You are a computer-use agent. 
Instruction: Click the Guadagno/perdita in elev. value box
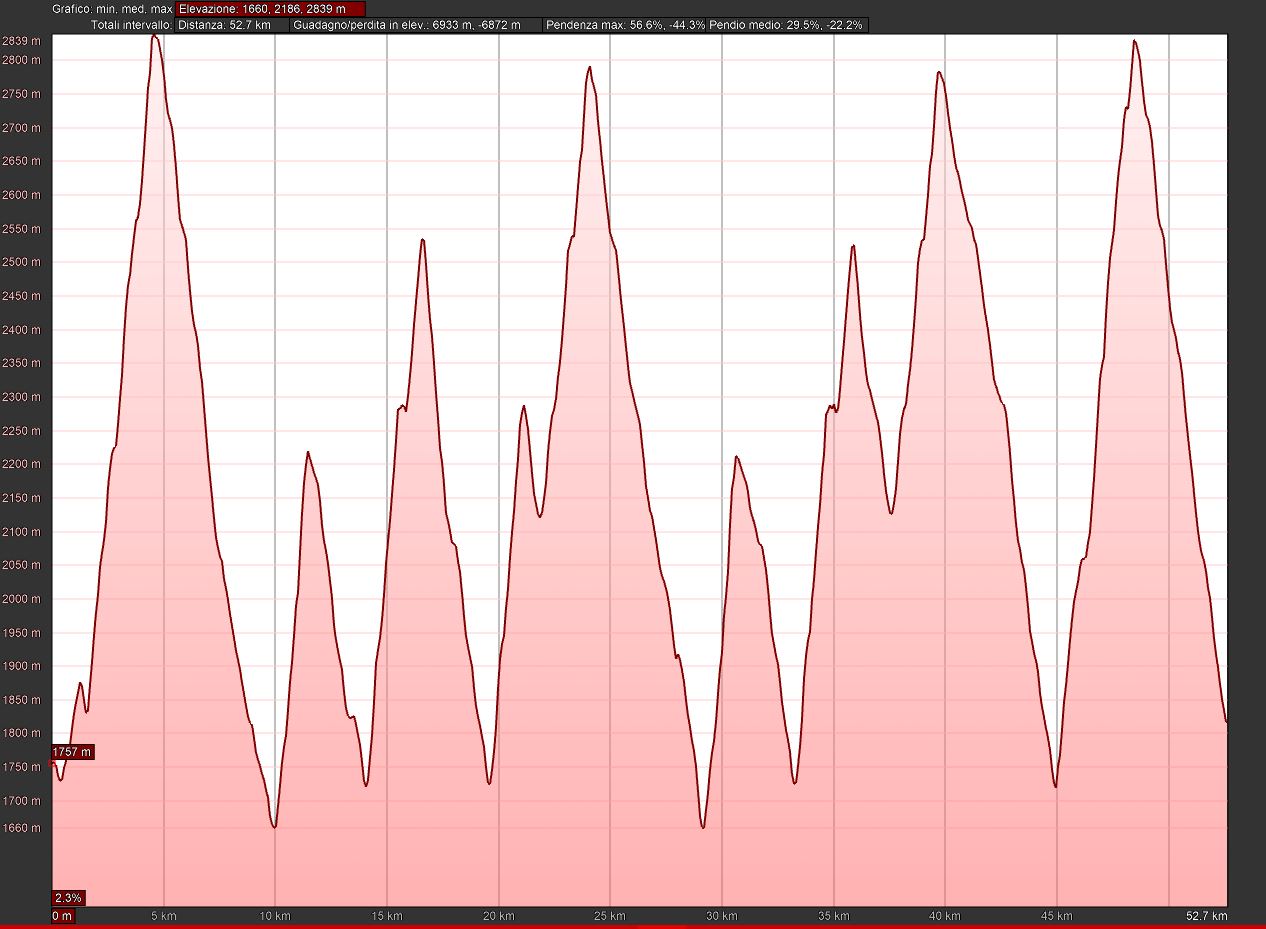pyautogui.click(x=415, y=25)
